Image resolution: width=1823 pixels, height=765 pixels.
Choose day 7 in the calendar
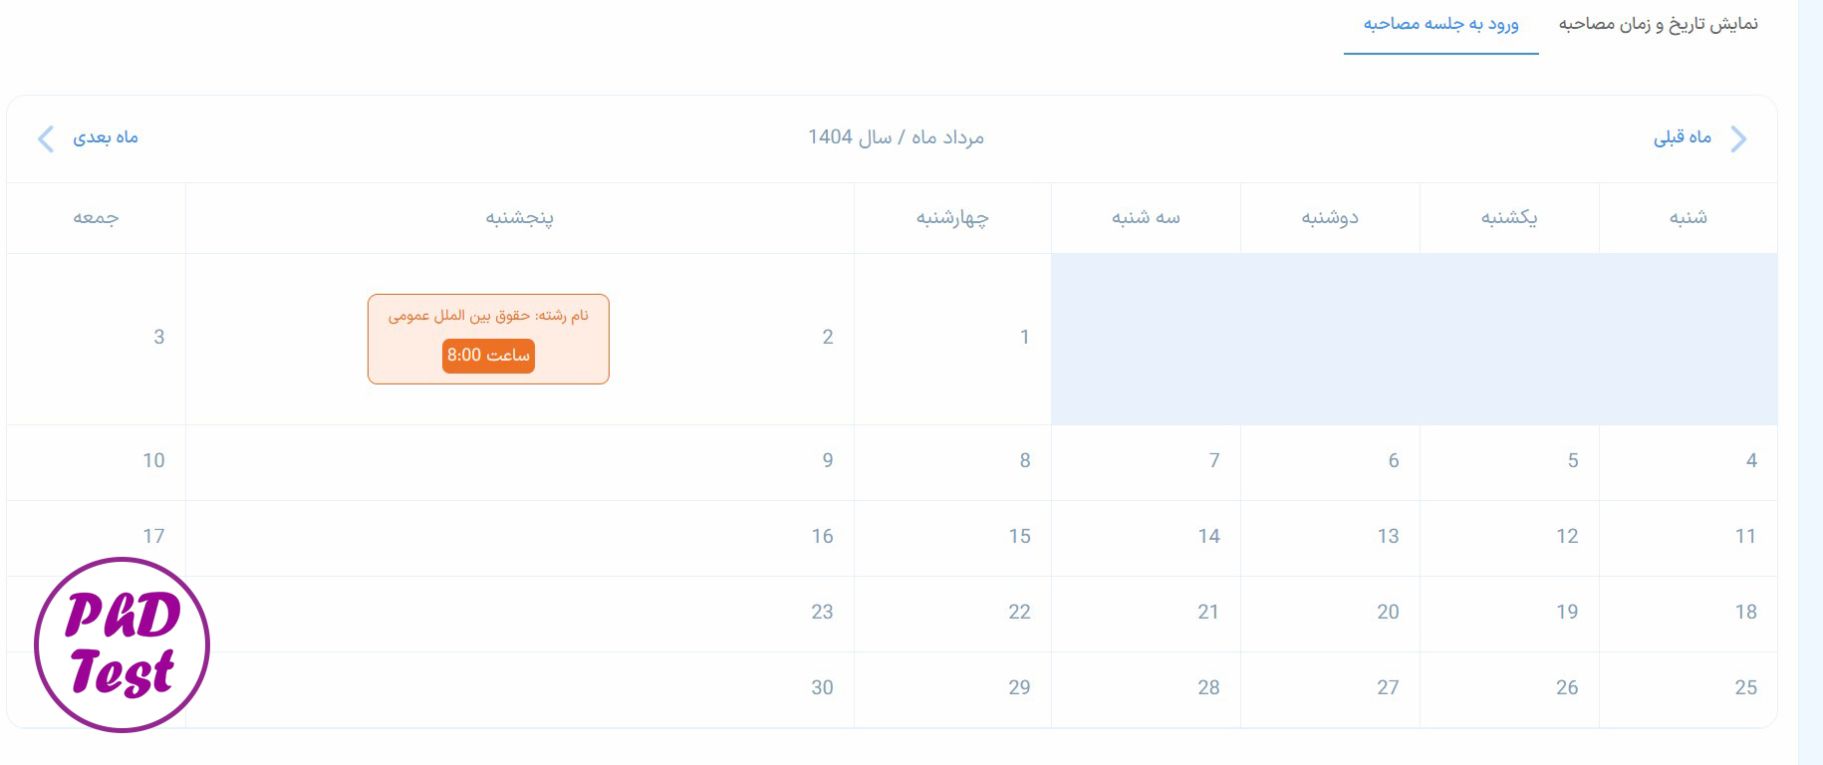point(1213,460)
